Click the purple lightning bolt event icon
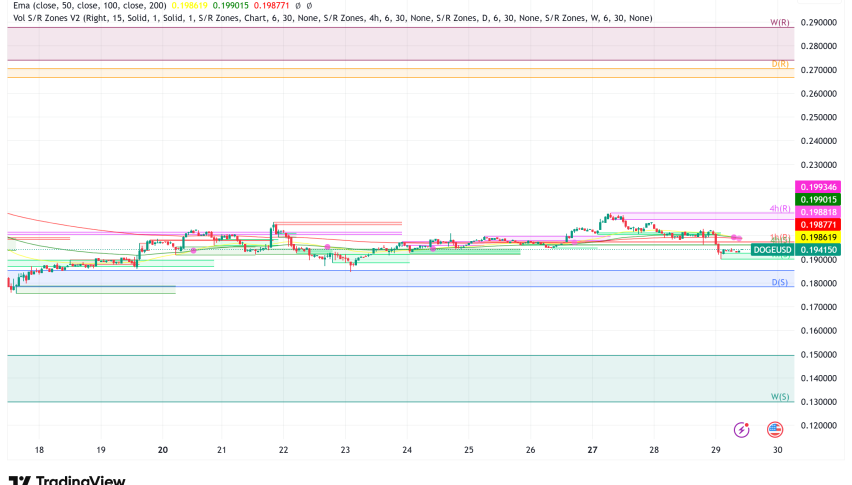Image resolution: width=852 pixels, height=485 pixels. [x=742, y=429]
